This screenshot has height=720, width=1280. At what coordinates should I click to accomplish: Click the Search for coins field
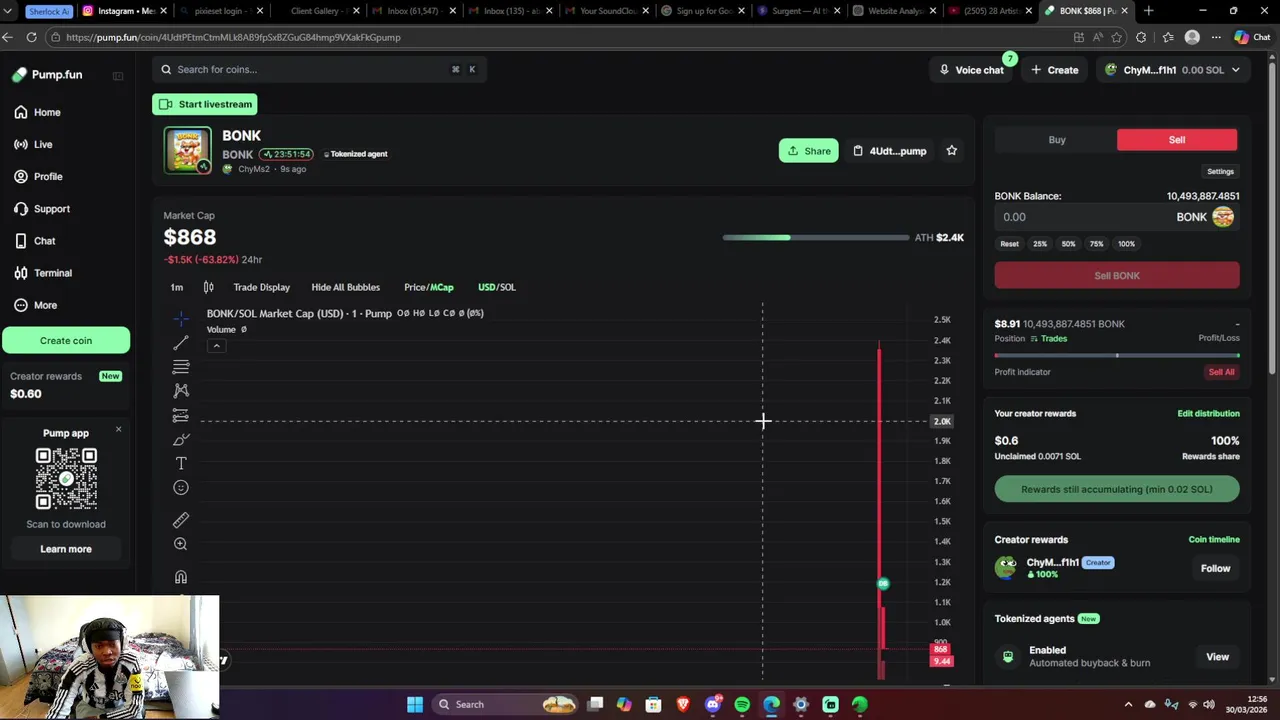pos(320,70)
